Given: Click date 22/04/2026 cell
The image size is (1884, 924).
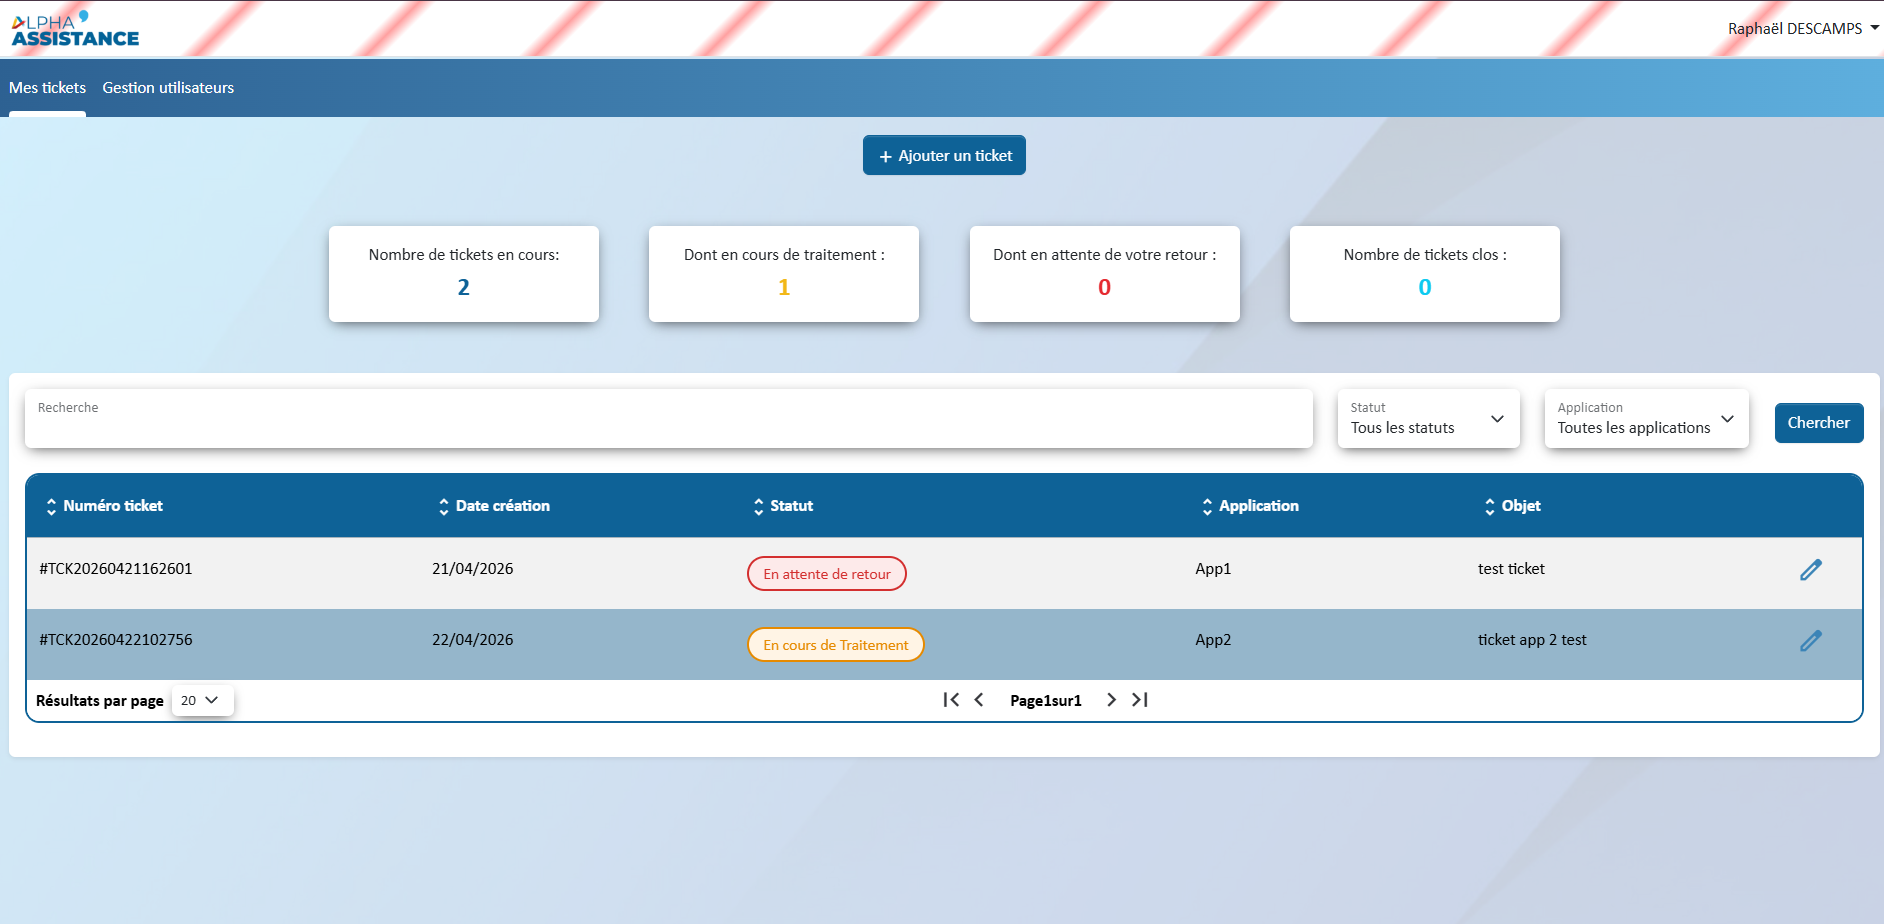Looking at the screenshot, I should point(473,640).
